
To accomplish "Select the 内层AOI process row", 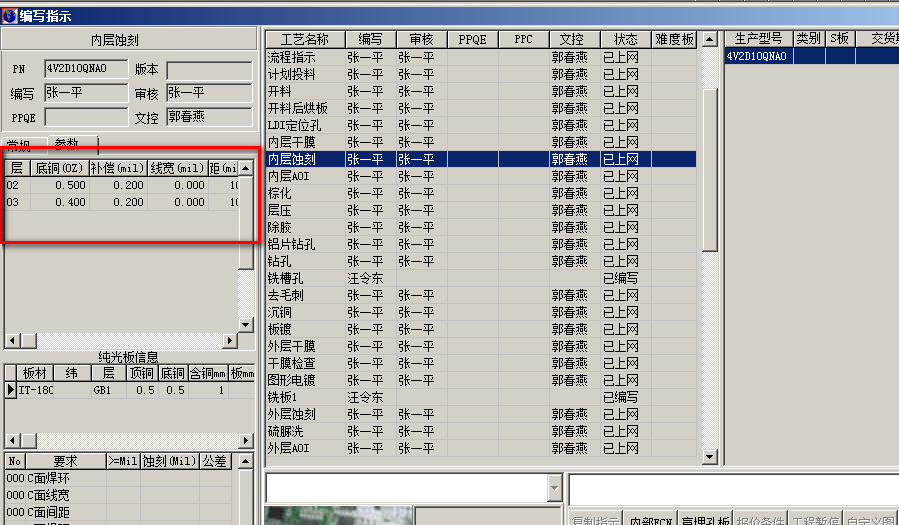I will click(x=481, y=177).
